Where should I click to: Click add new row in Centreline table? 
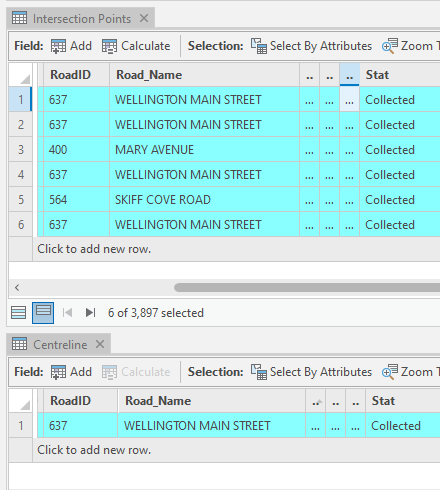tap(94, 450)
